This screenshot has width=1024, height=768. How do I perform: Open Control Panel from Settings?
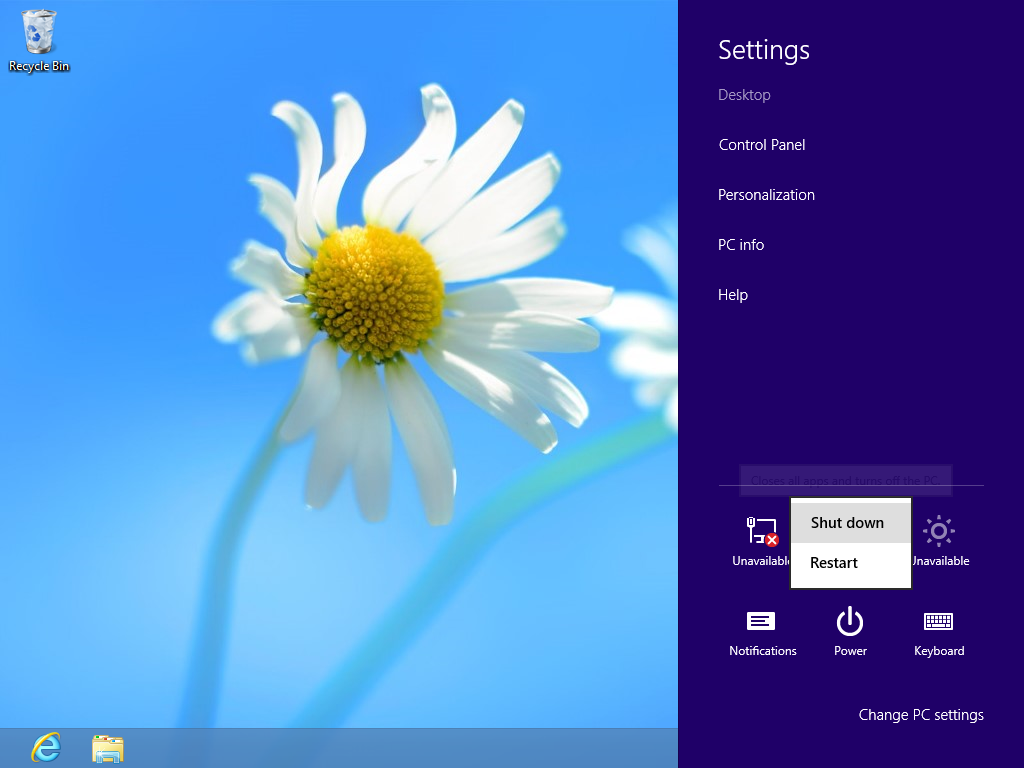(761, 145)
